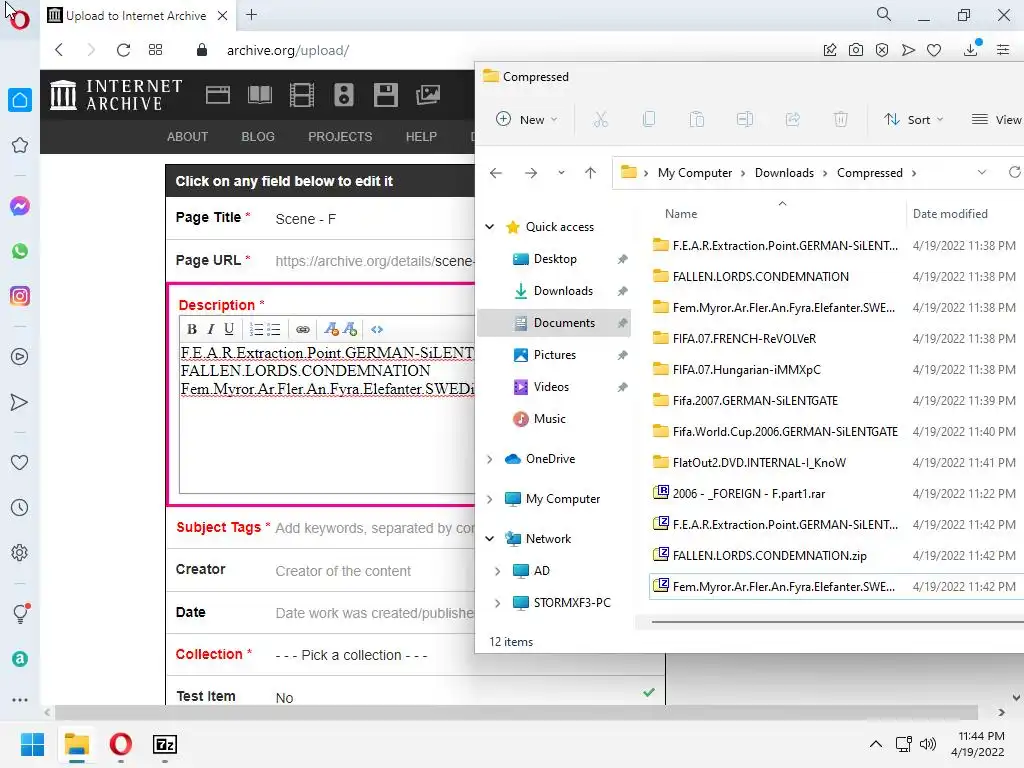Viewport: 1024px width, 768px height.
Task: Expand OneDrive tree node
Action: pos(490,459)
